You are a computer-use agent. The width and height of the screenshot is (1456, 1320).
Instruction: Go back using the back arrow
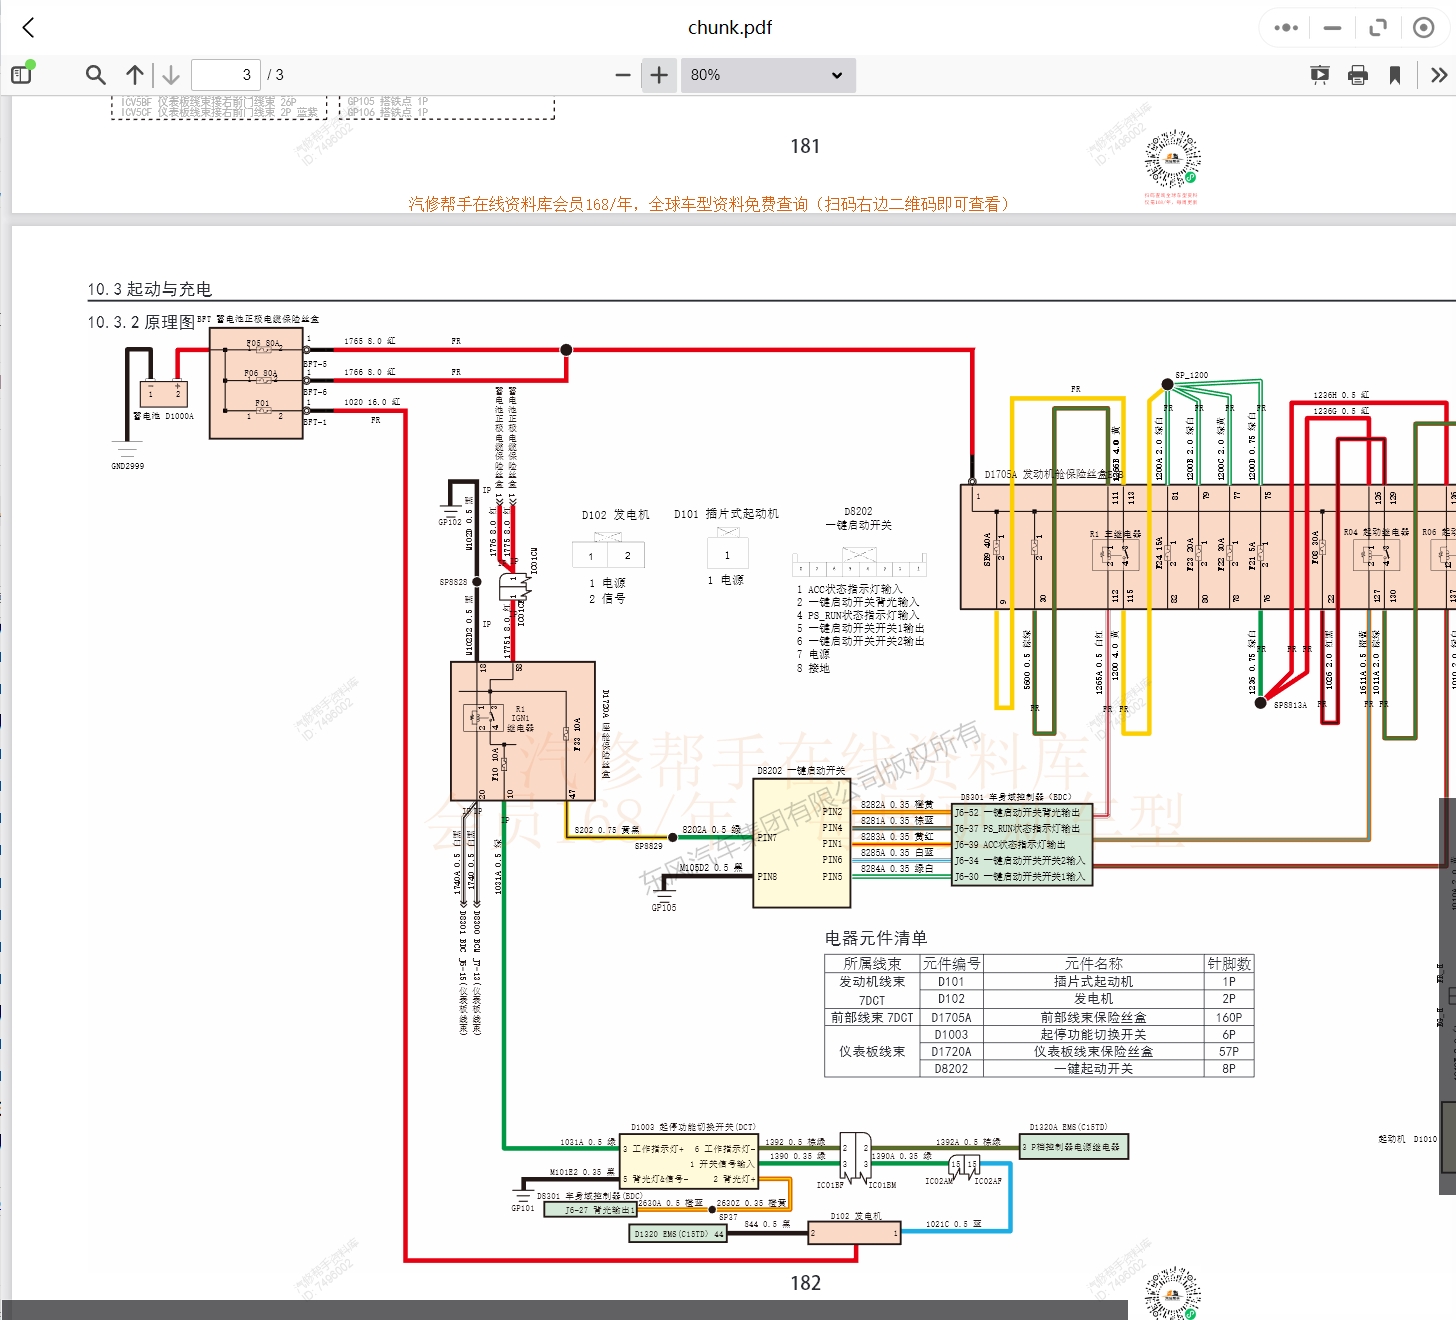(29, 28)
